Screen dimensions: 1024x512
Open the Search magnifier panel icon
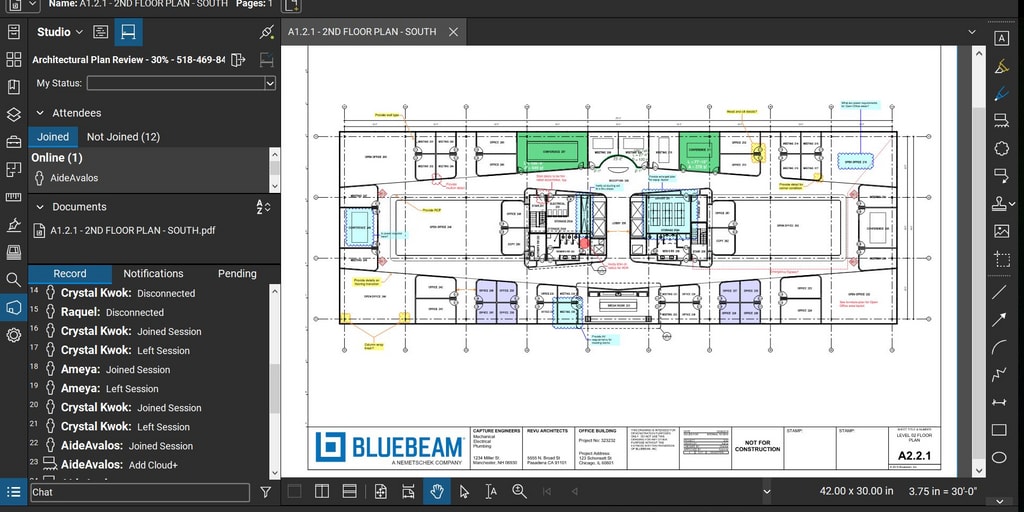click(x=14, y=280)
